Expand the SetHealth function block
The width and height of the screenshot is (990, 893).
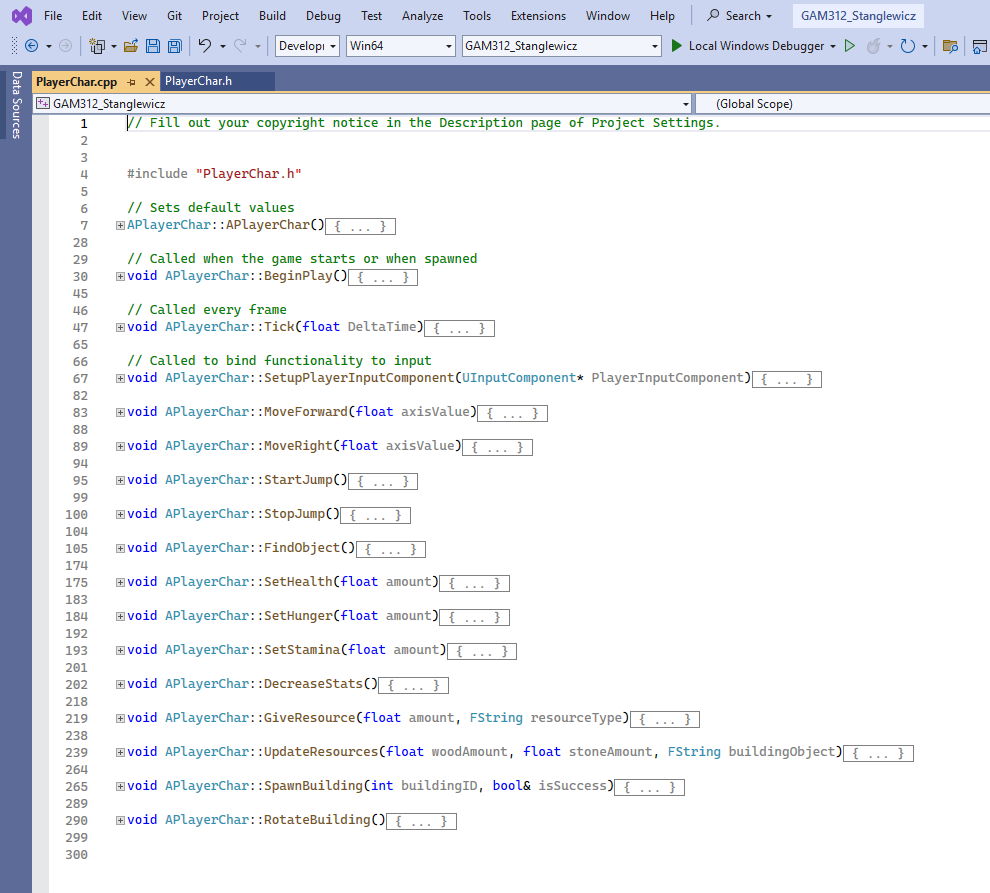(x=120, y=583)
